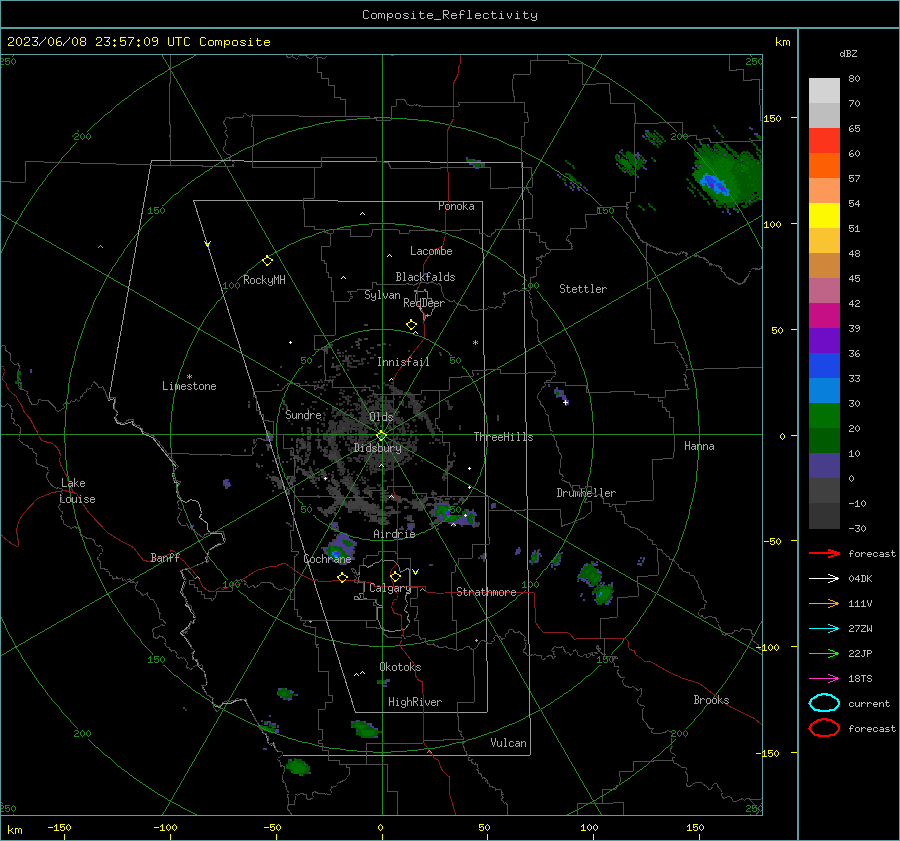Click the orange 111V arrow icon
The width and height of the screenshot is (900, 841).
pyautogui.click(x=824, y=603)
